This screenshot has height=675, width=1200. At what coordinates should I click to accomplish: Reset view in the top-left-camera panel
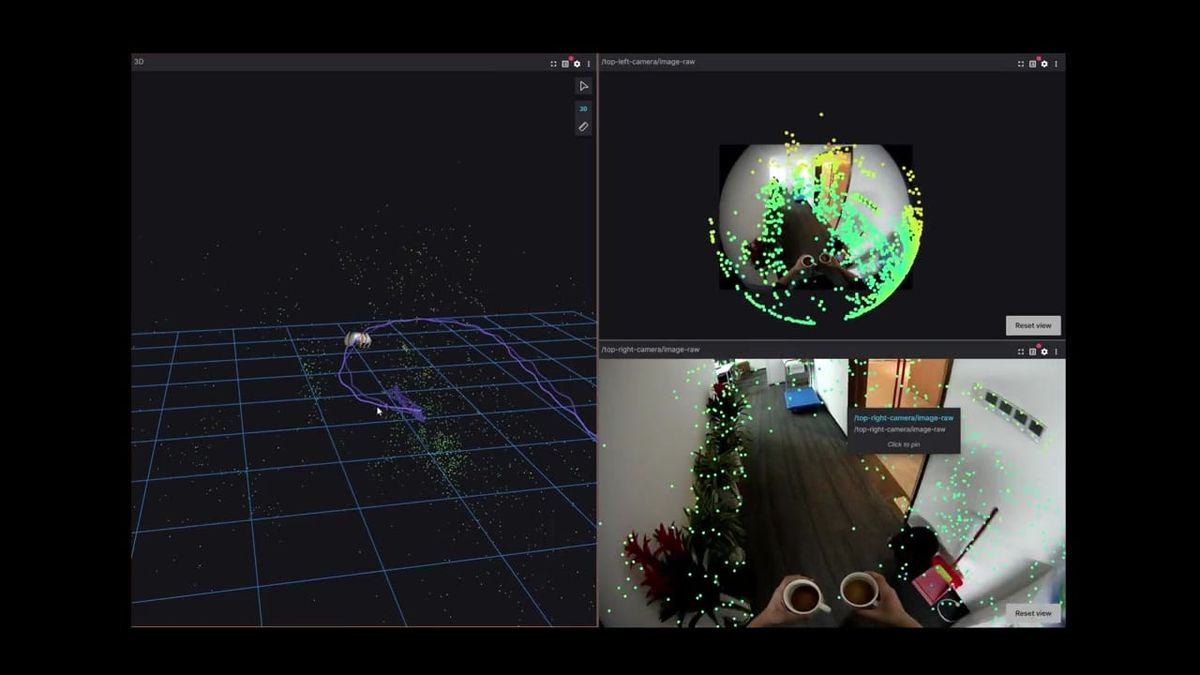pos(1033,325)
